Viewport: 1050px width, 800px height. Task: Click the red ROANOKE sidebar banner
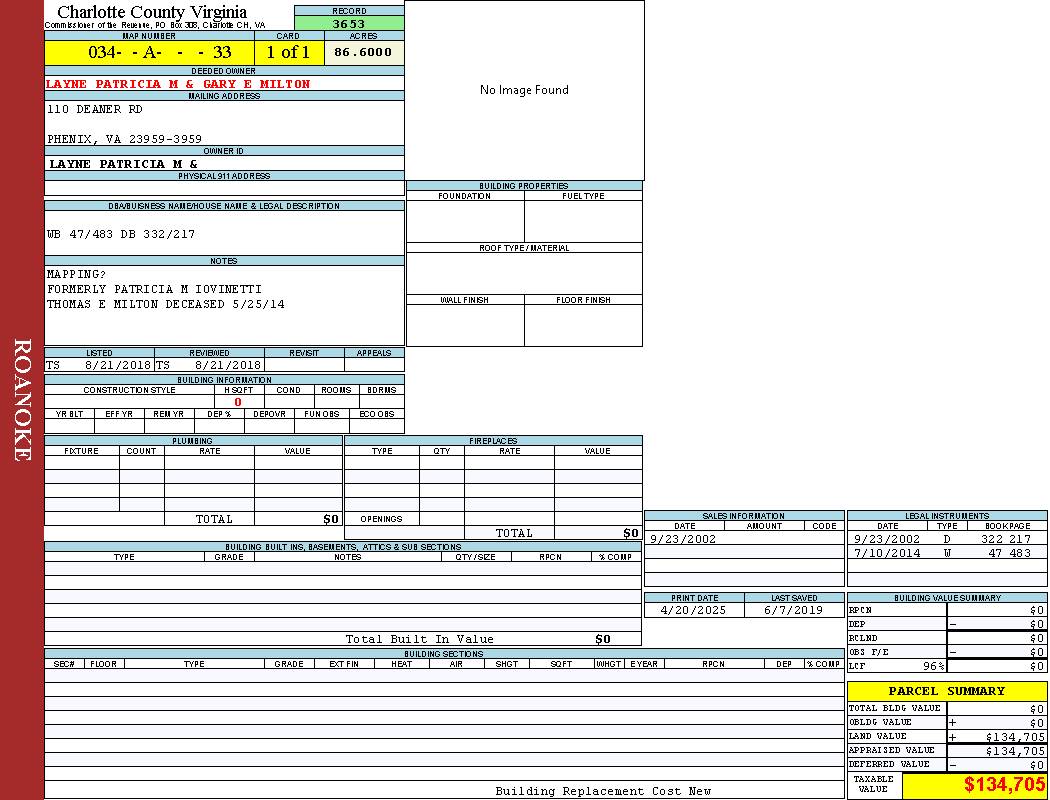coord(22,400)
